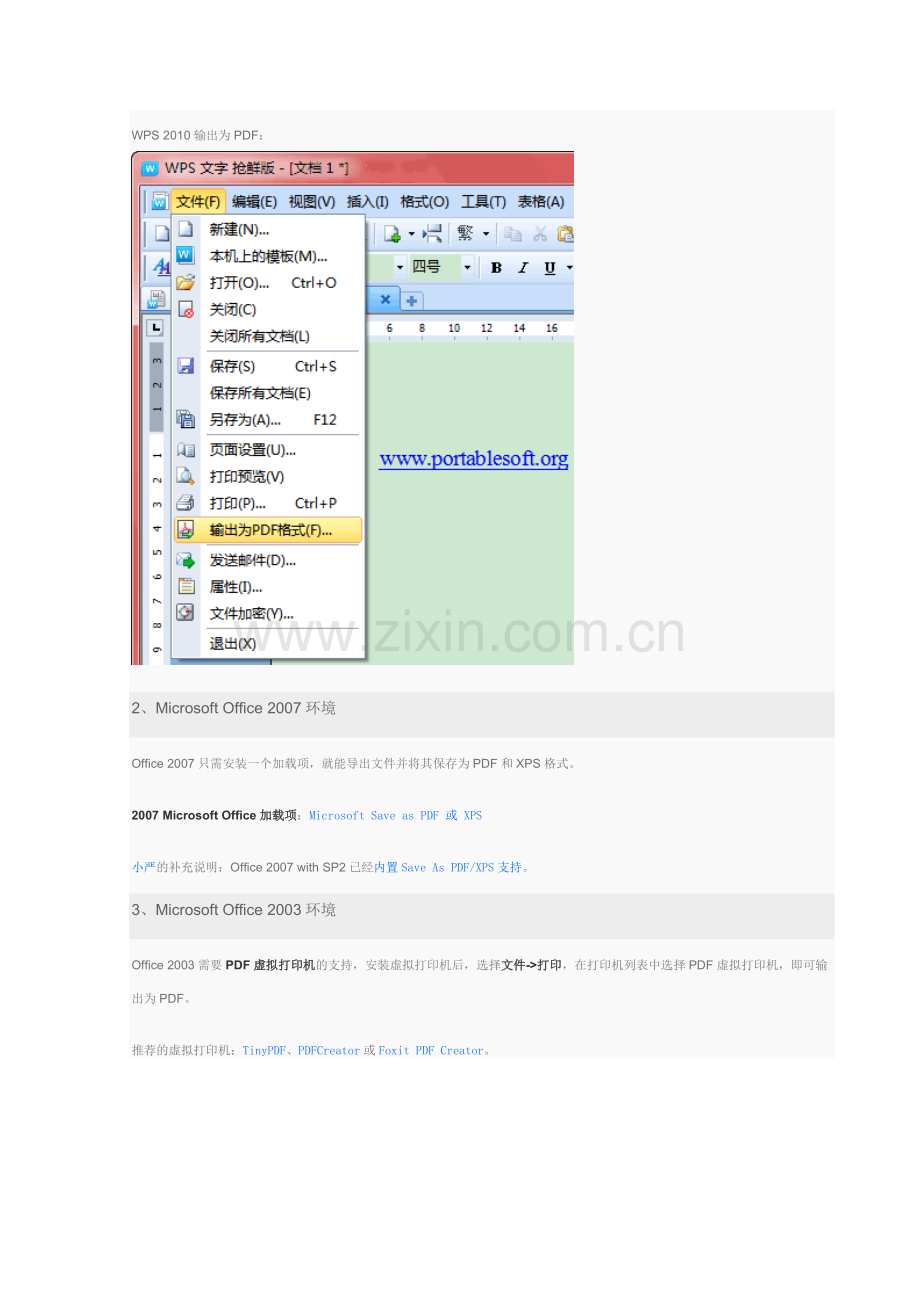Choose 退出(X) to exit WPS
Screen dimensions: 920x1302
tap(268, 644)
